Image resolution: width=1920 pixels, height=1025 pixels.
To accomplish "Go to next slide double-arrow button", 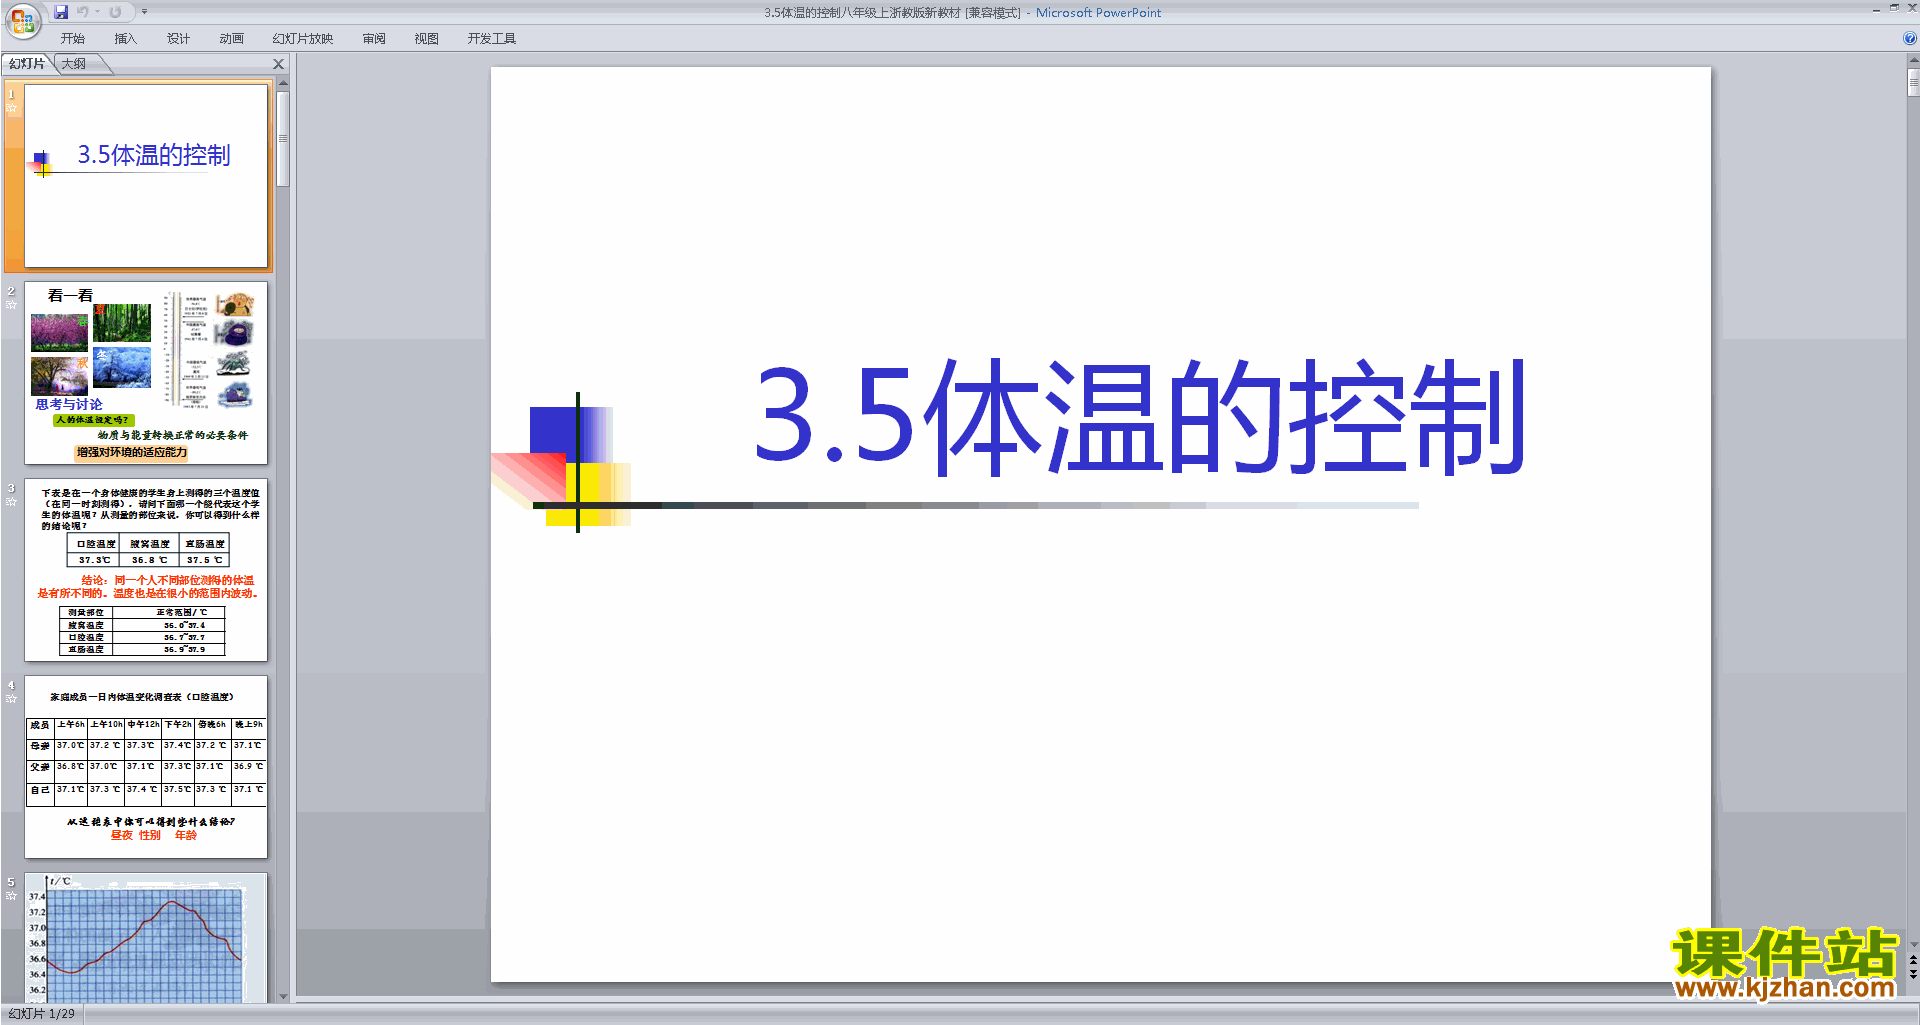I will [x=1913, y=974].
